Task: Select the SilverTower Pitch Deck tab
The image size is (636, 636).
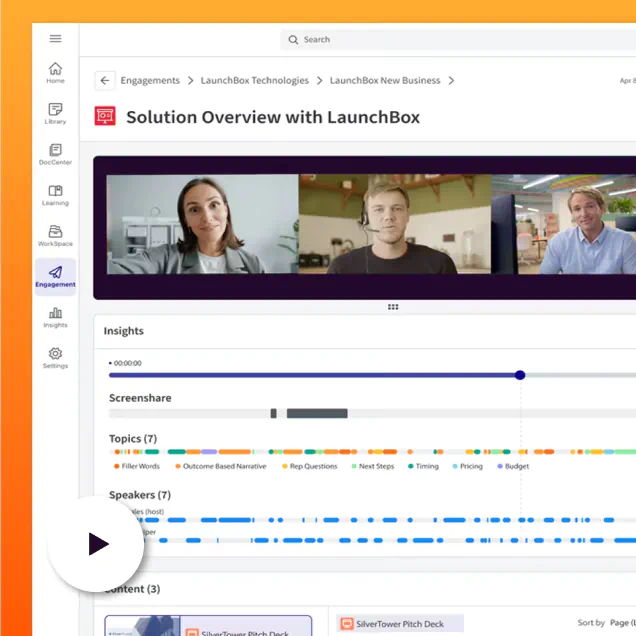Action: [x=400, y=624]
